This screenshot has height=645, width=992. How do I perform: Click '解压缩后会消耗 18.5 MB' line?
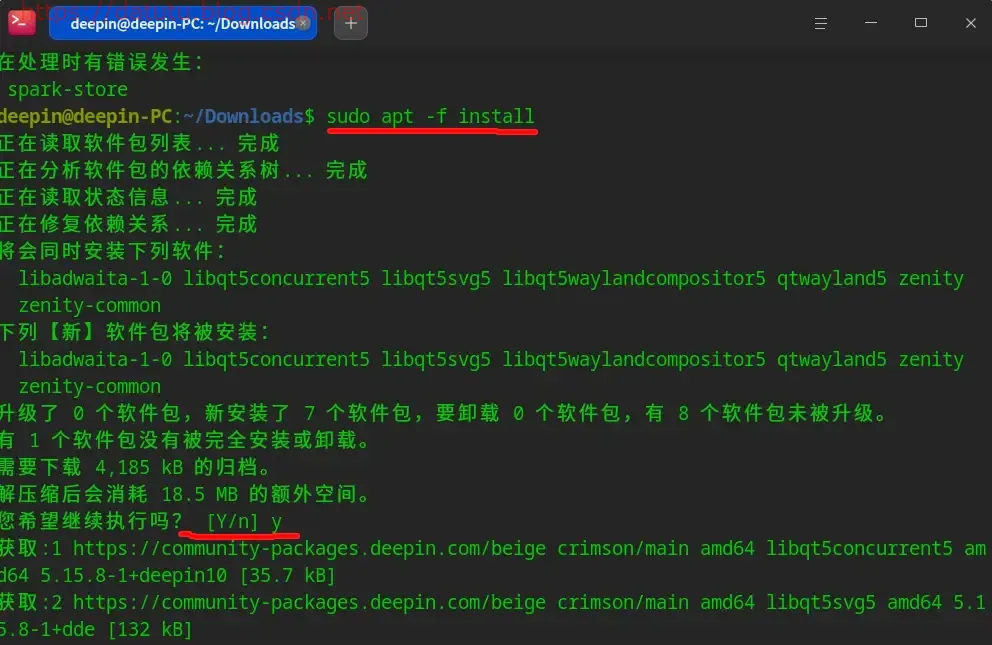coord(185,494)
